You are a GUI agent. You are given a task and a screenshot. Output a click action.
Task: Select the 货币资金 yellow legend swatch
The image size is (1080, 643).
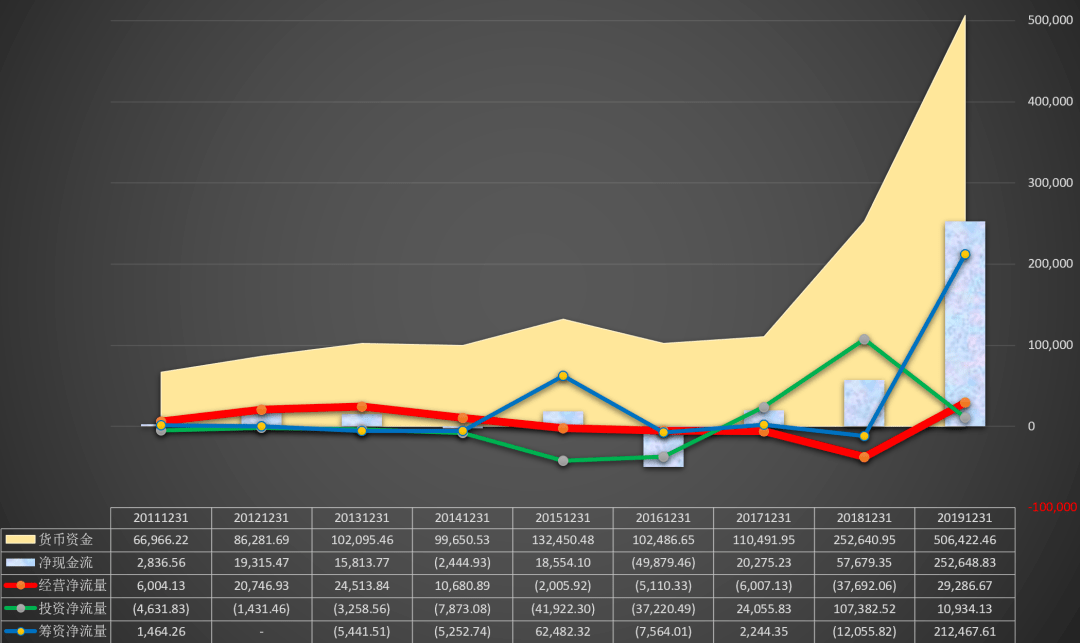click(20, 540)
